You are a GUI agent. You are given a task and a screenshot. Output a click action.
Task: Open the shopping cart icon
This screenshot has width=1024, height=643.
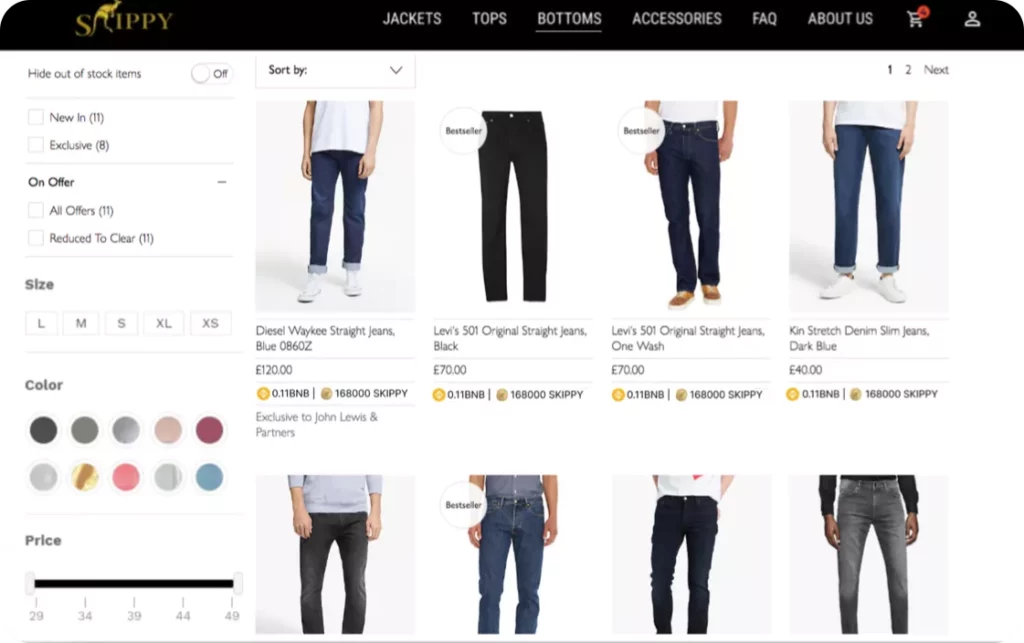916,18
